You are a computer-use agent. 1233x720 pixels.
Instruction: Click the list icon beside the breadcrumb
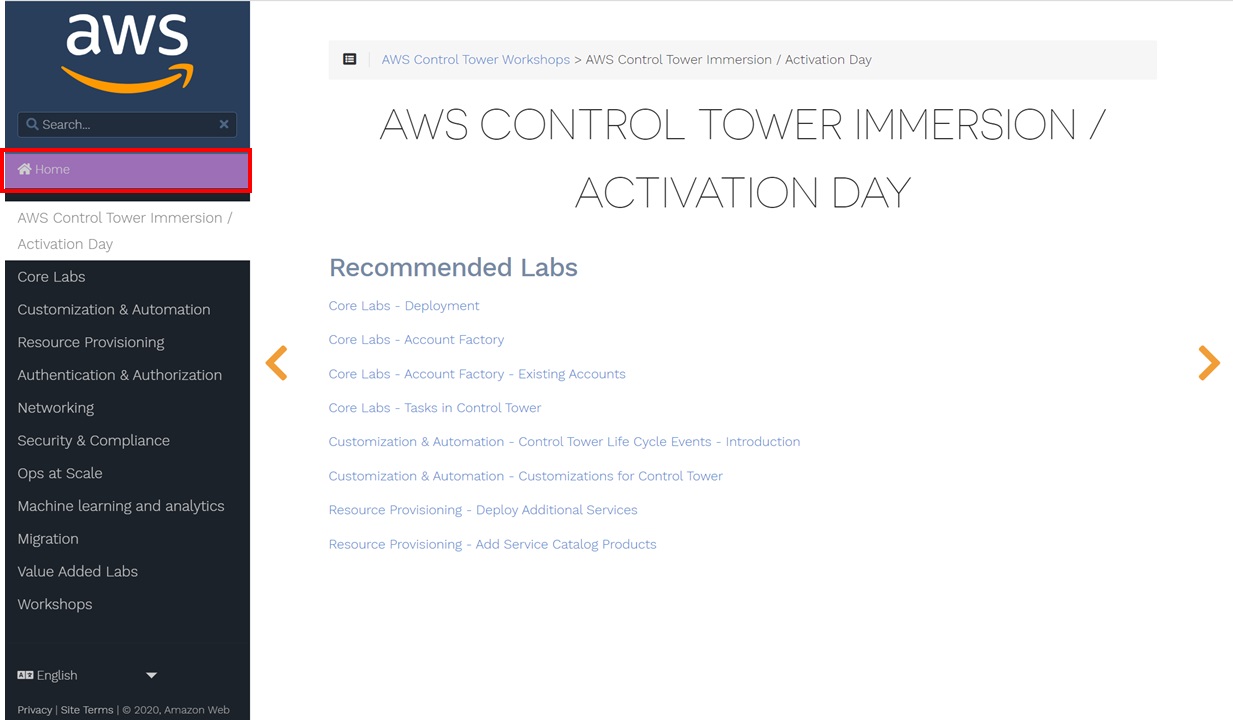click(349, 59)
